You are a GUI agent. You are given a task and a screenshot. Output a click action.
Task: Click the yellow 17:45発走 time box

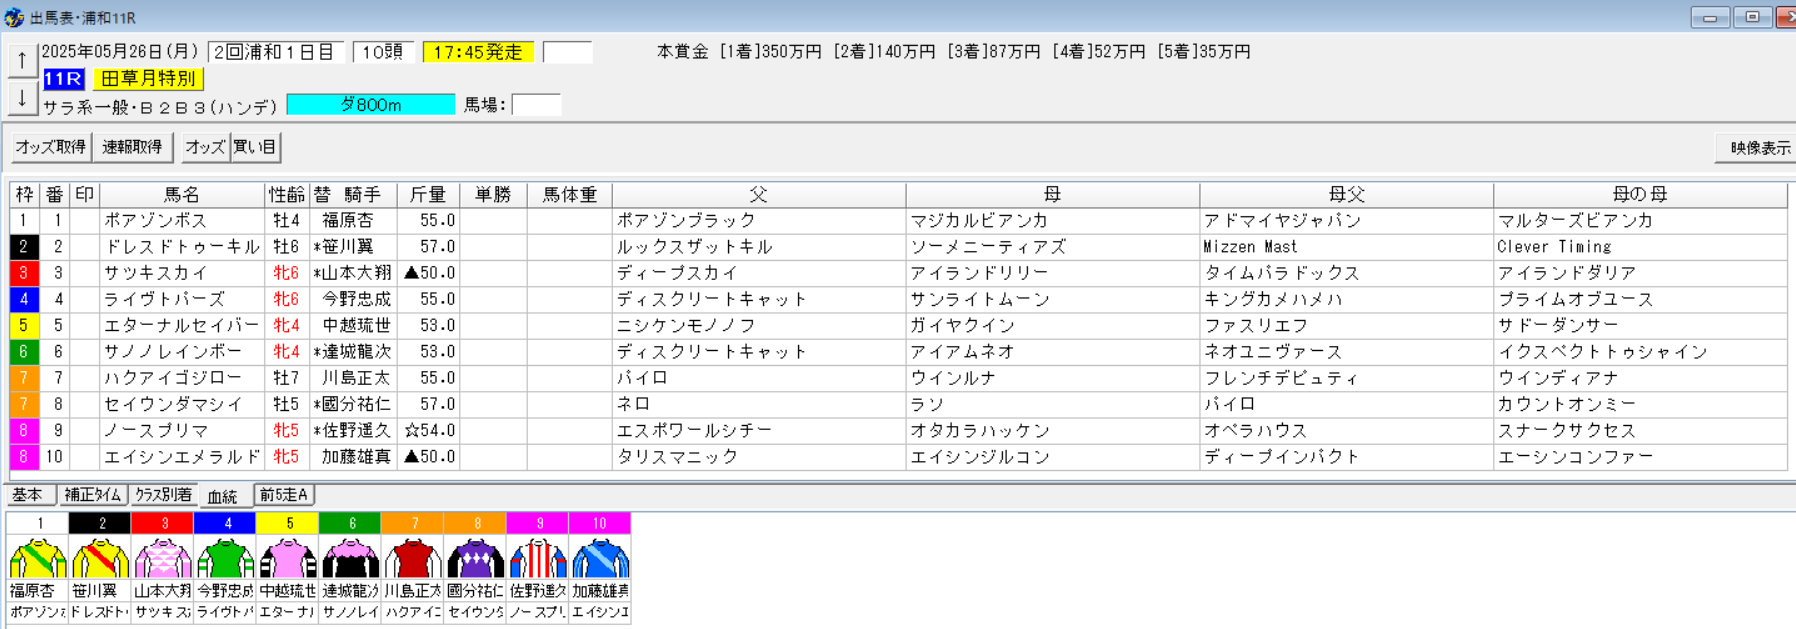pos(478,52)
